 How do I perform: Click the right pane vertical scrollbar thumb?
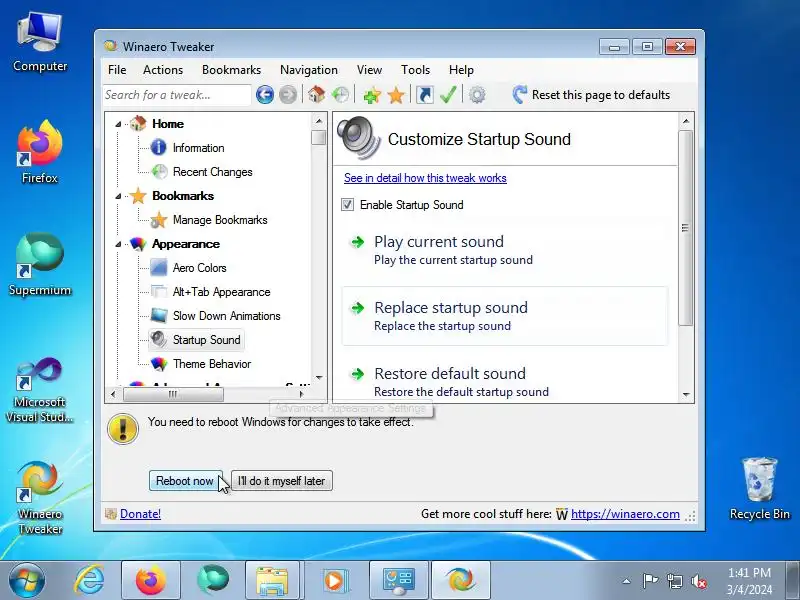(686, 228)
